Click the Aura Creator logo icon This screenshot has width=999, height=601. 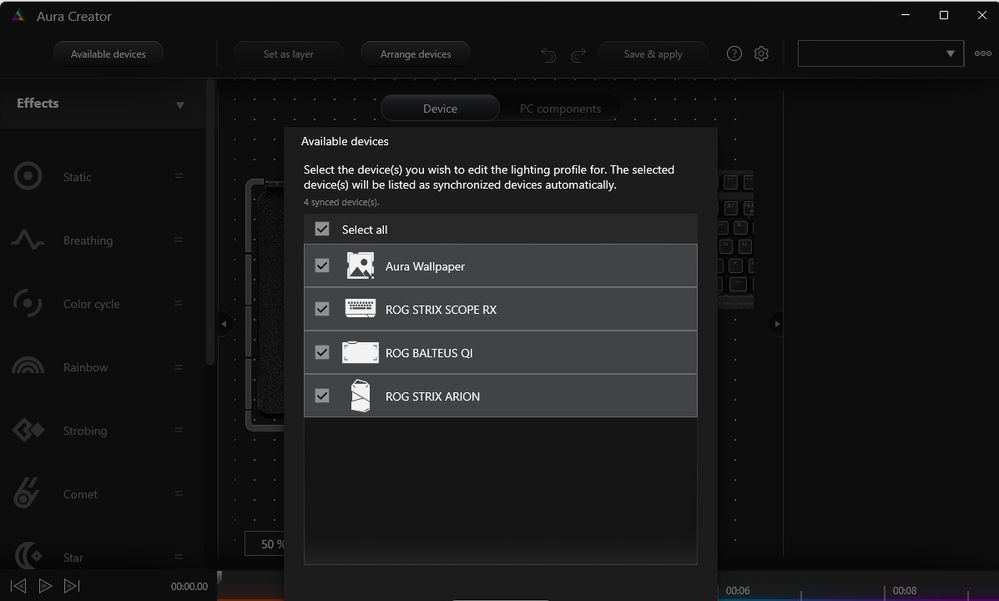point(18,16)
